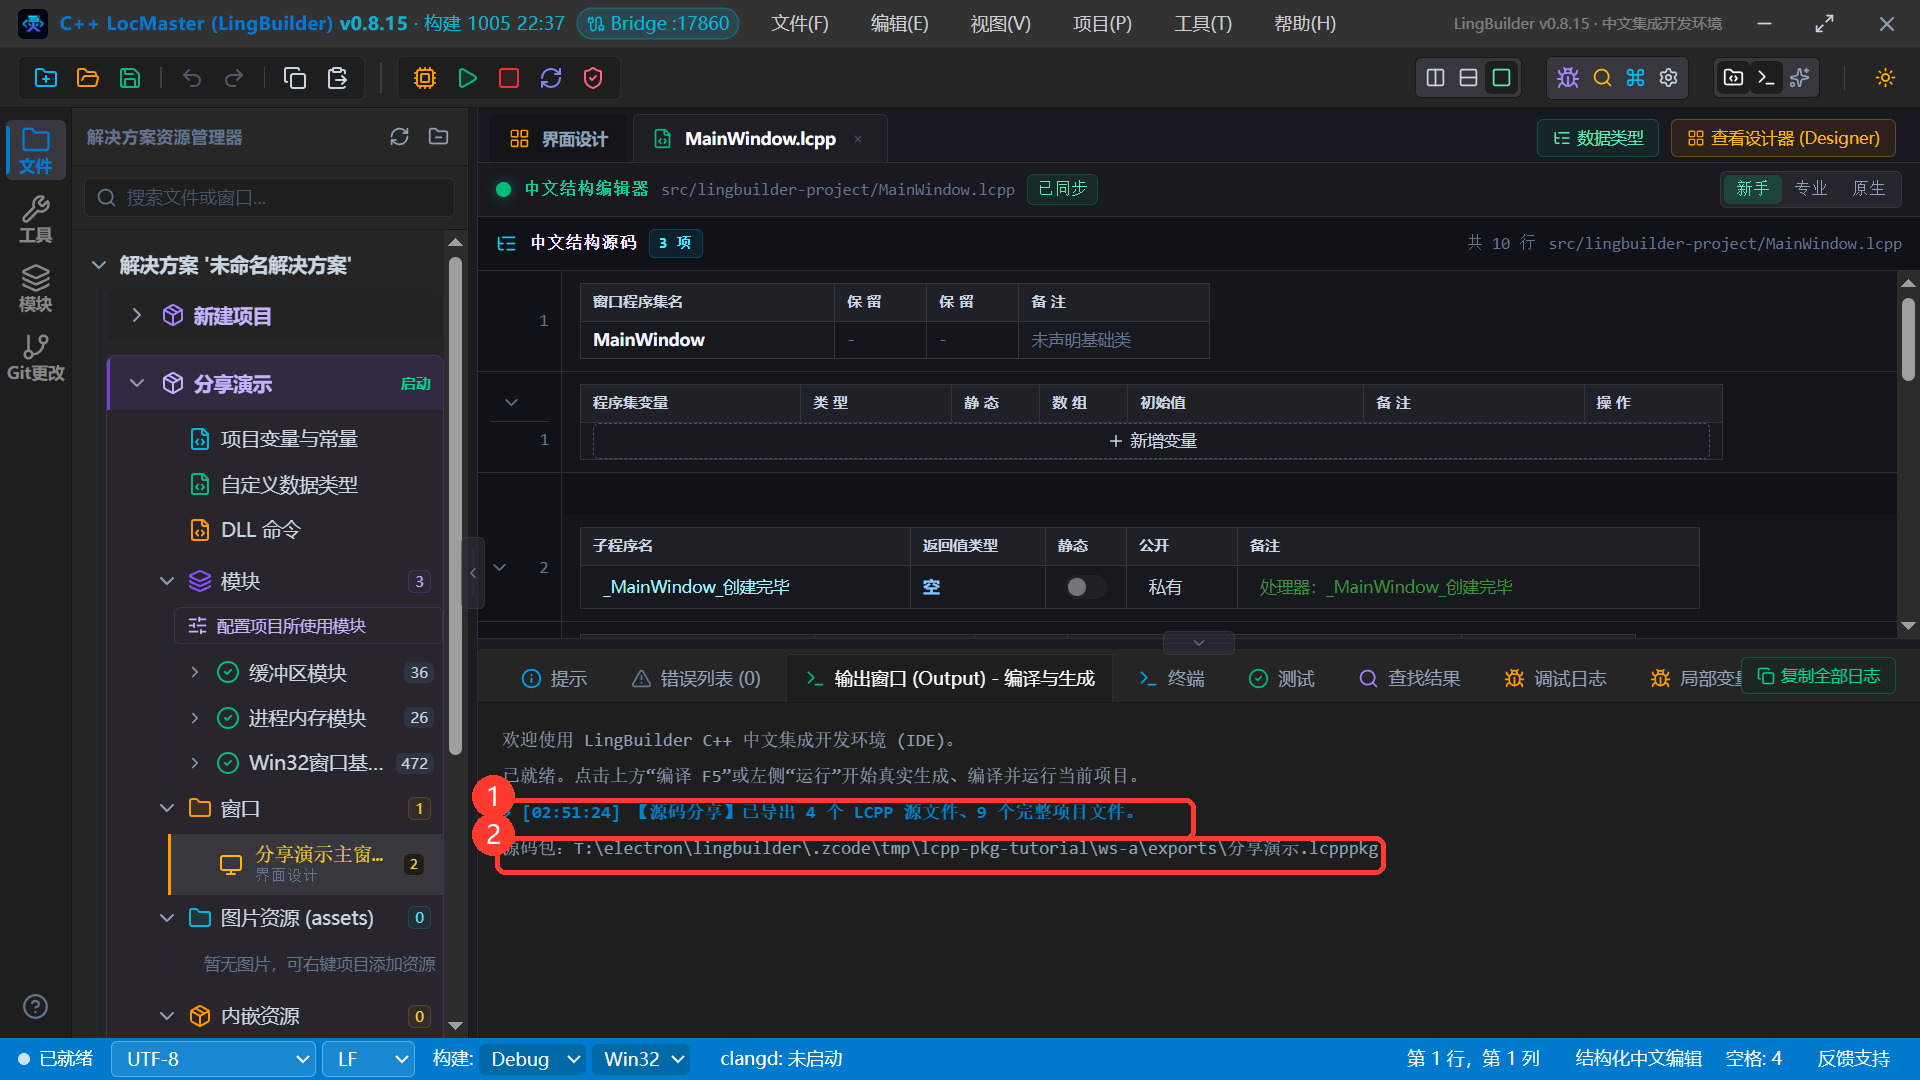Viewport: 1920px width, 1080px height.
Task: Expand the 缓冲区模块 tree node
Action: click(x=195, y=673)
